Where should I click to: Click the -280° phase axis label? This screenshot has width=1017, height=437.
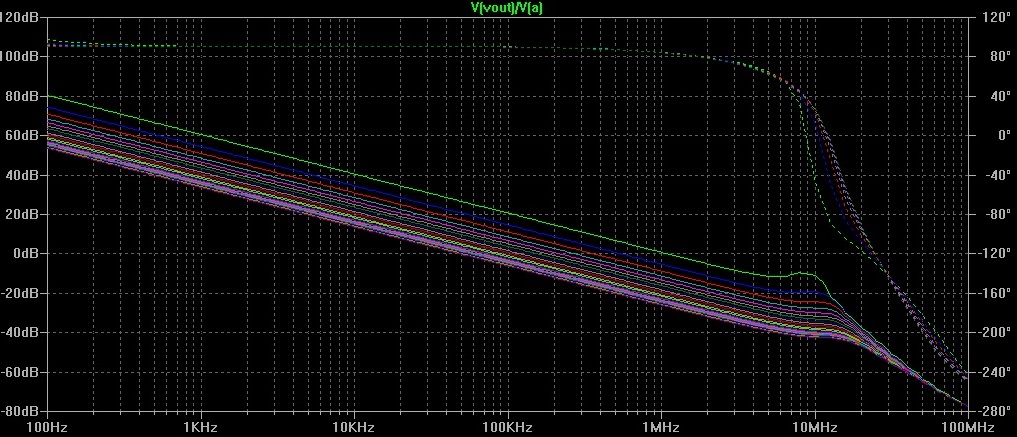click(x=993, y=412)
